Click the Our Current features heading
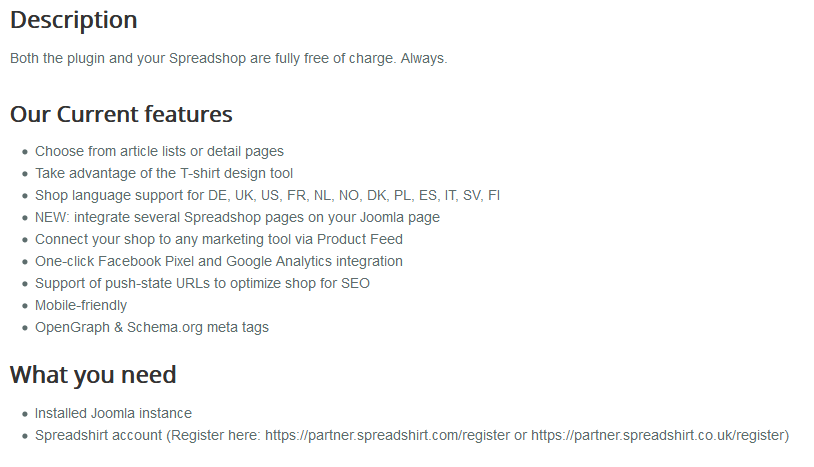This screenshot has width=814, height=467. click(x=121, y=114)
